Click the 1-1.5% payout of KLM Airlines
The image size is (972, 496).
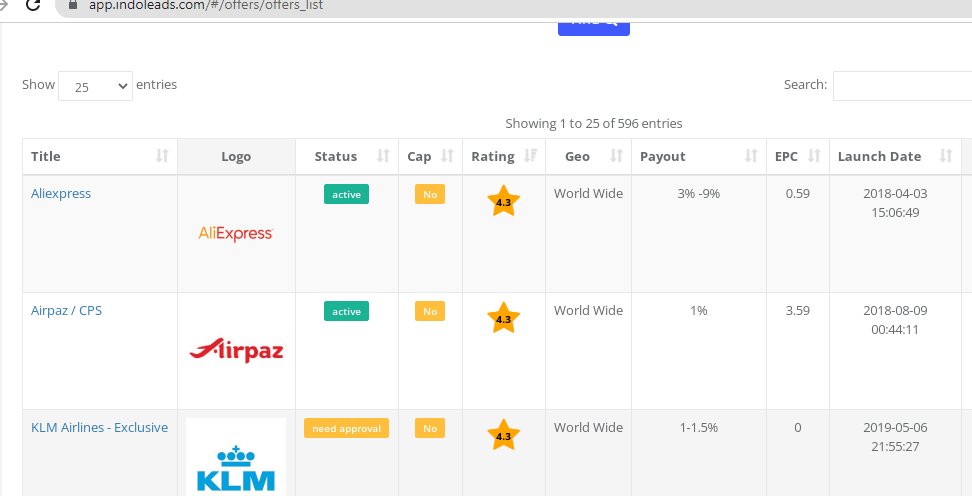click(699, 428)
